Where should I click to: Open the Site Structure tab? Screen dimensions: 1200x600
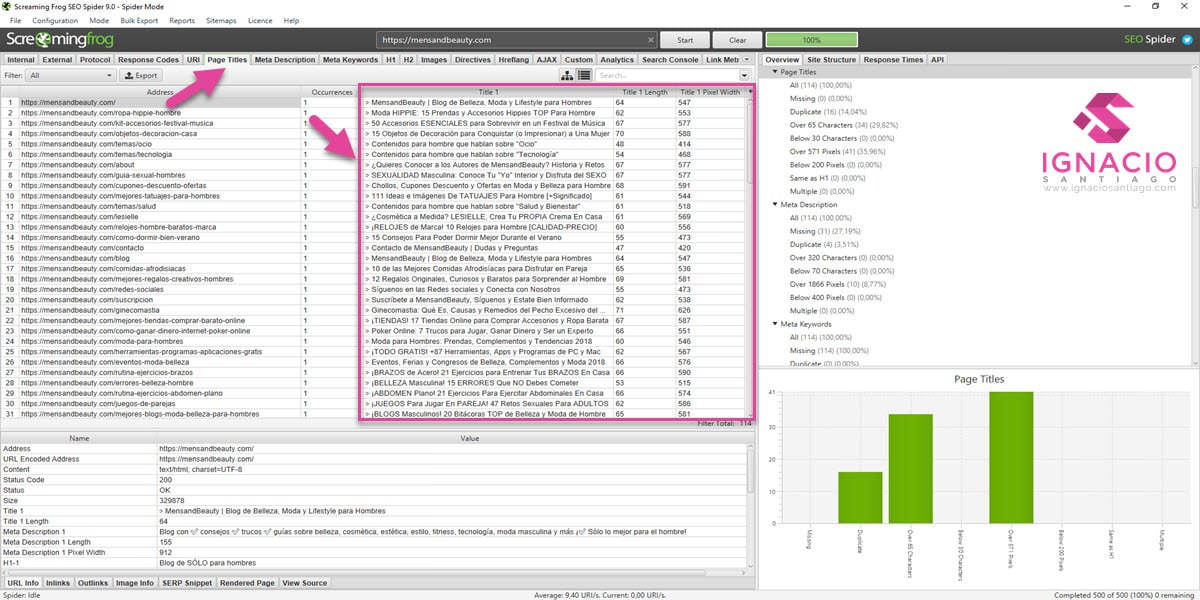tap(831, 59)
